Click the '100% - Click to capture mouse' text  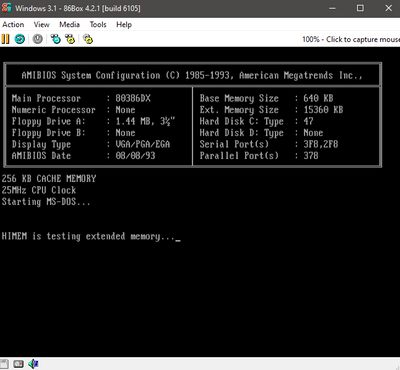coord(351,39)
